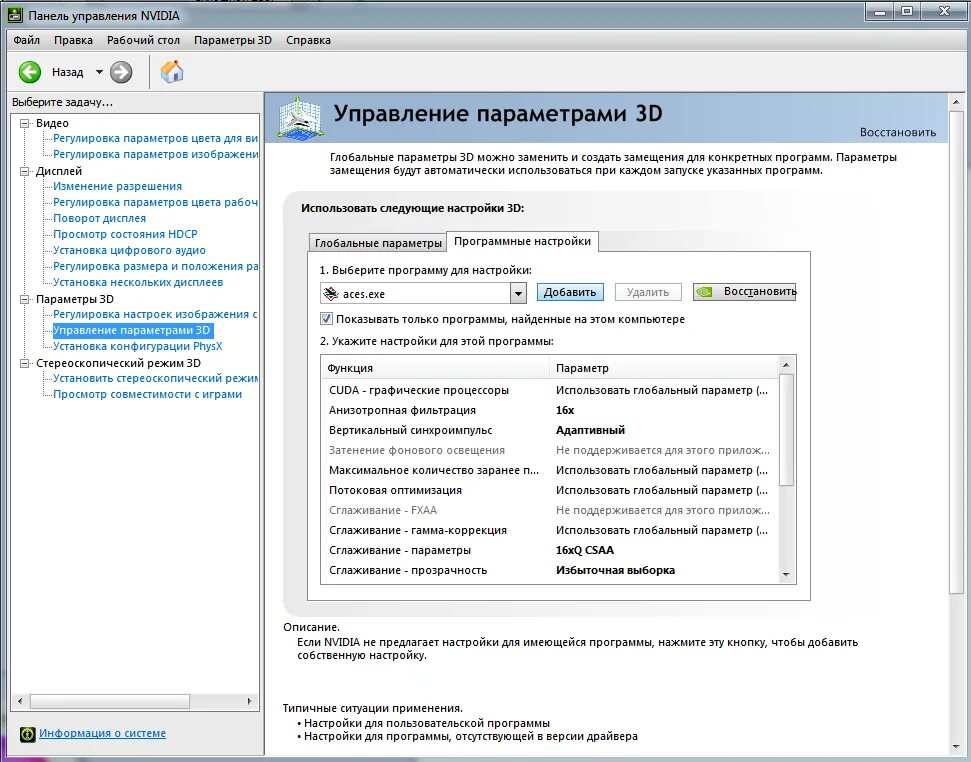Switch to Глобальные параметры tab

[x=378, y=243]
